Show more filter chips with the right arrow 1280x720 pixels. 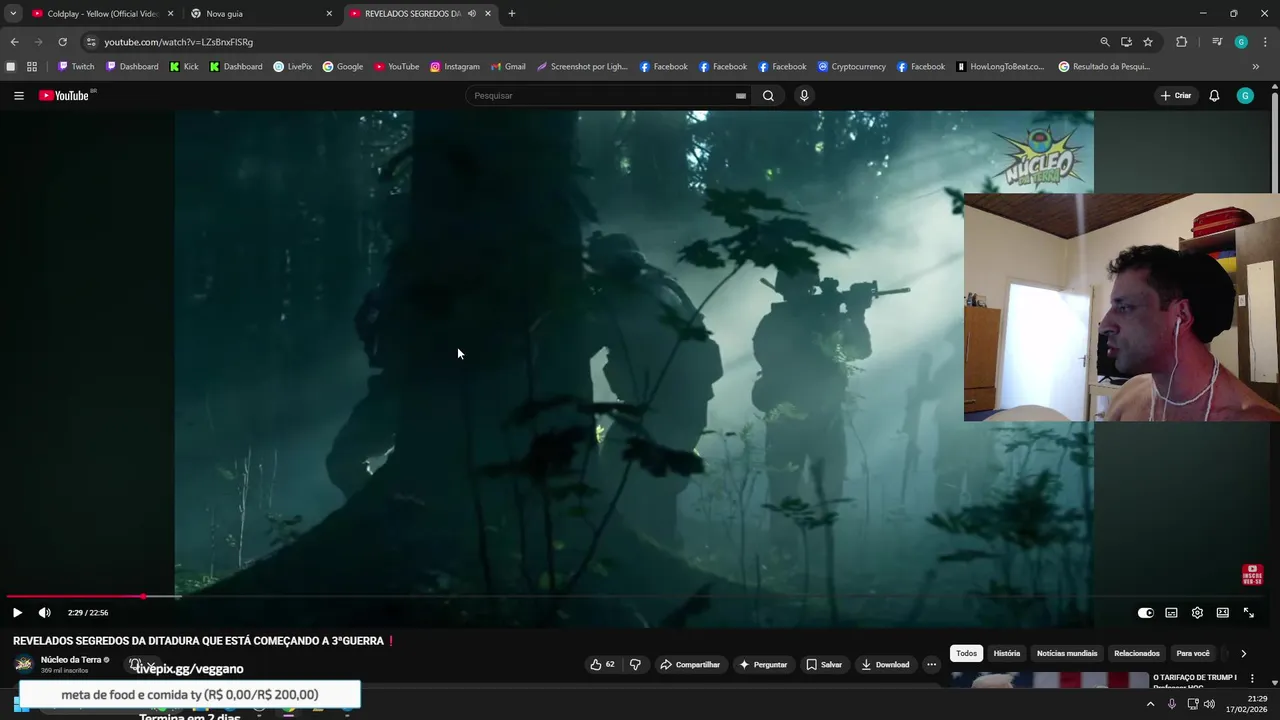pos(1243,654)
